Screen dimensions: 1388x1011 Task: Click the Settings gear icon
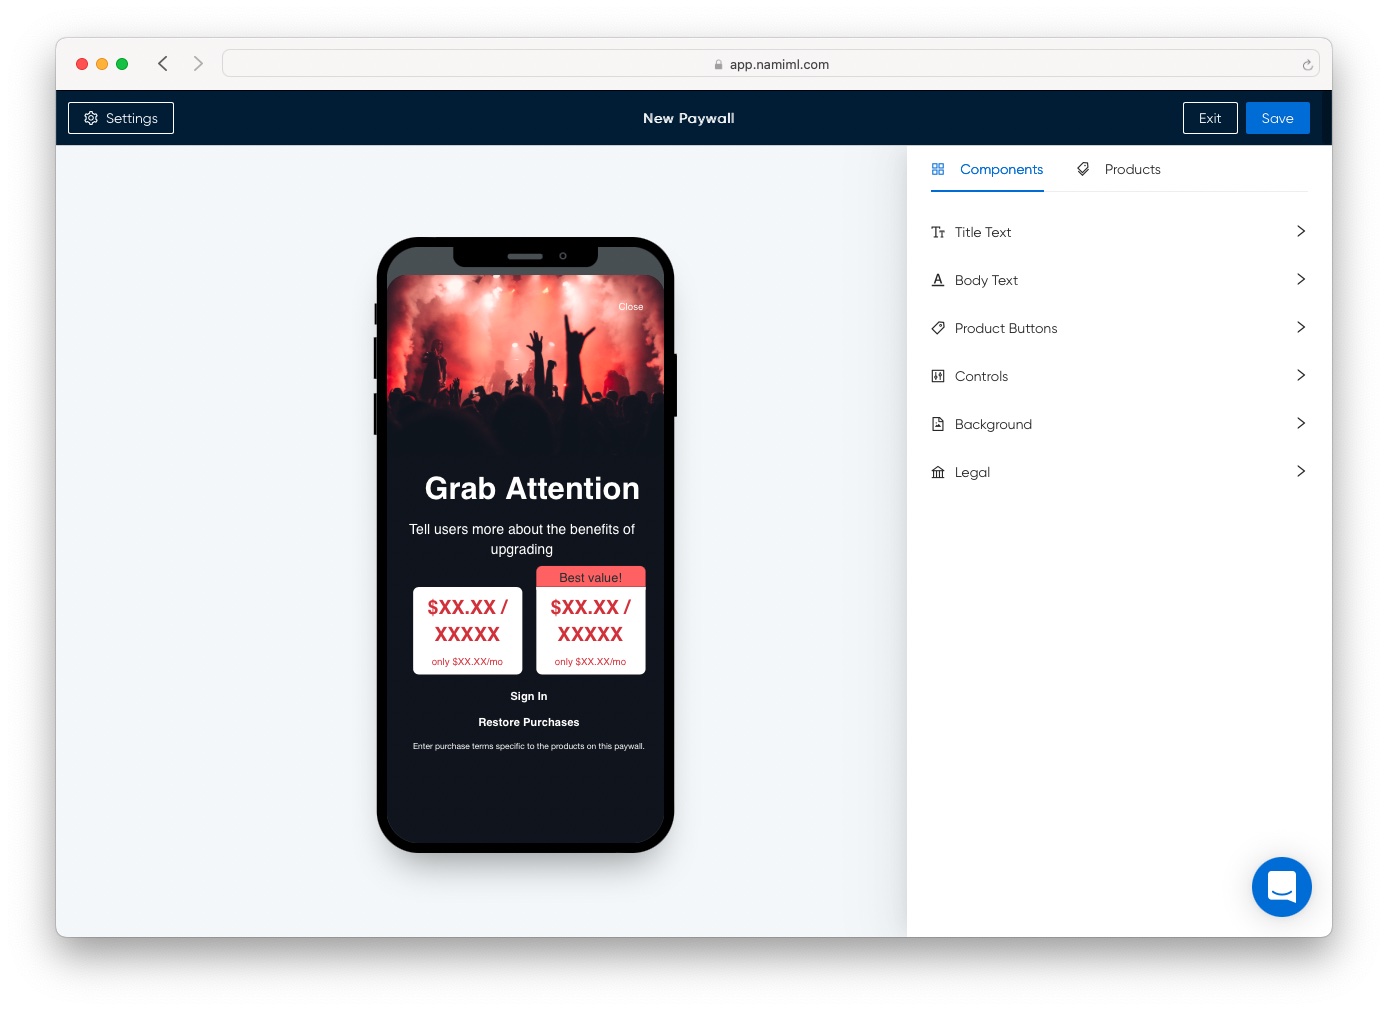91,118
